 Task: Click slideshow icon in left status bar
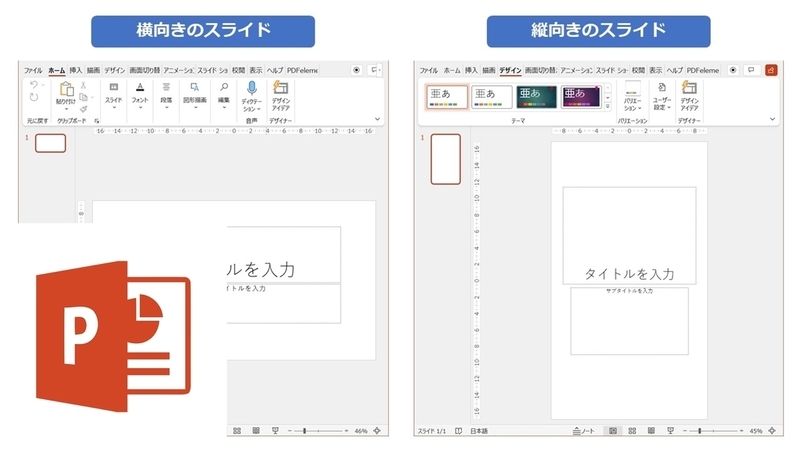275,431
